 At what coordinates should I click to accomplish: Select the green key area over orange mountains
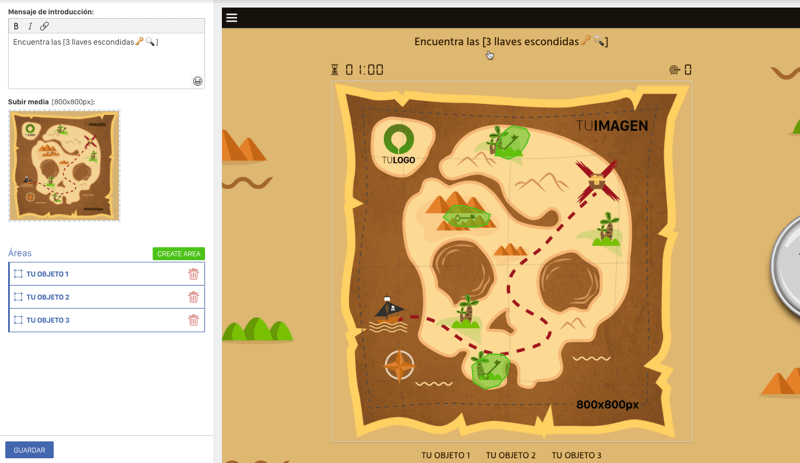point(467,217)
